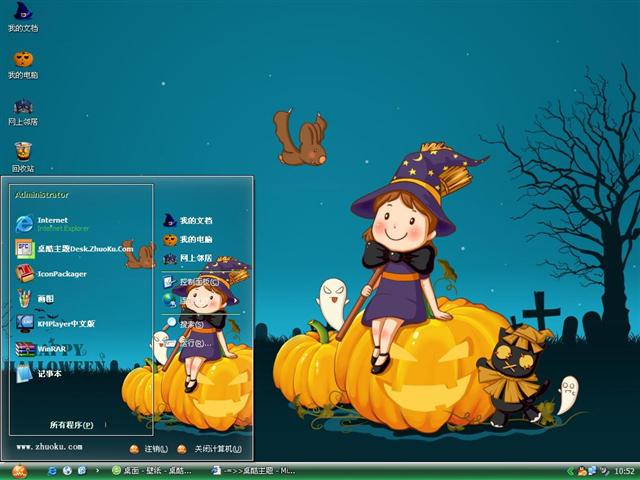Switch to 桌酷主题 taskbar window
This screenshot has width=640, height=480.
pyautogui.click(x=254, y=471)
